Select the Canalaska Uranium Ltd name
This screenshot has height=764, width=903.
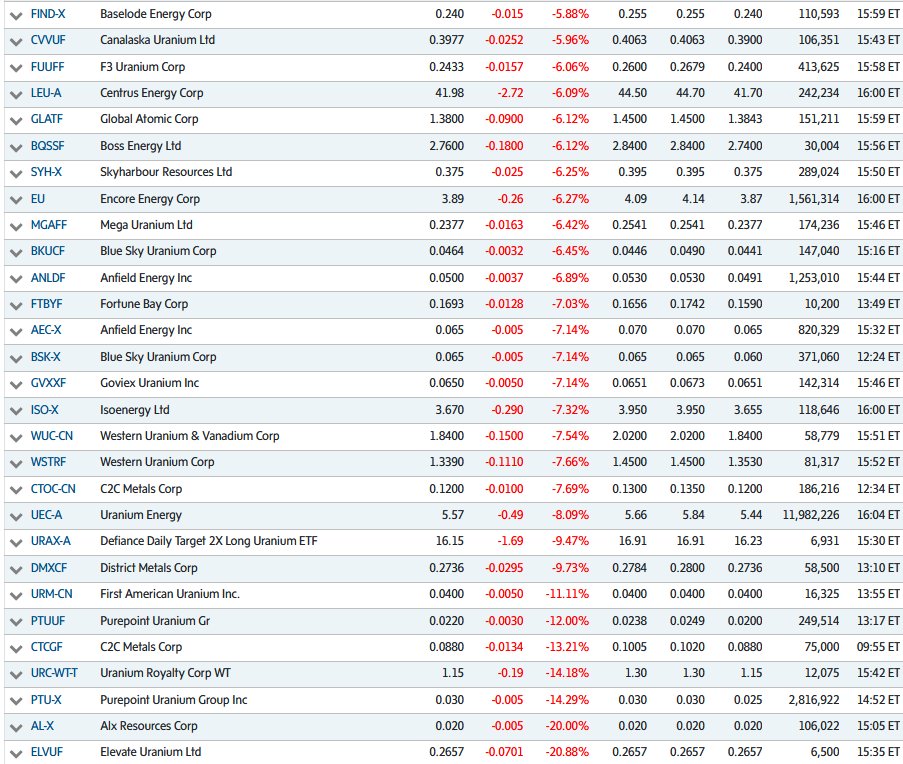157,40
